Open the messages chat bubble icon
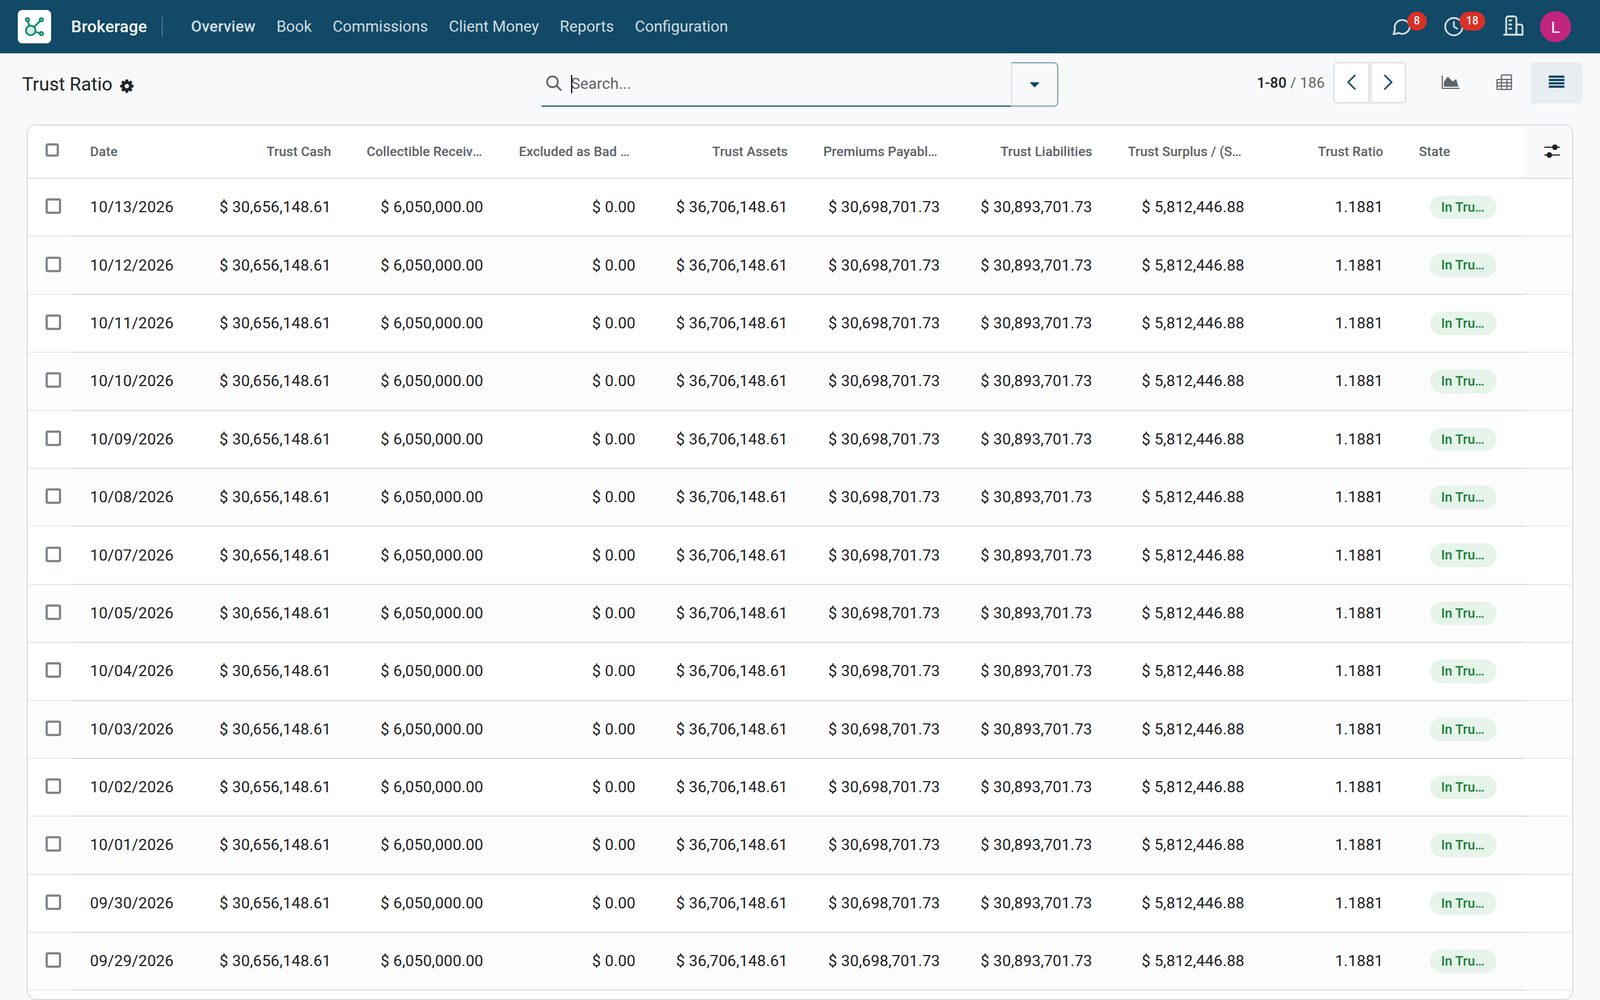This screenshot has width=1600, height=1000. click(x=1402, y=27)
